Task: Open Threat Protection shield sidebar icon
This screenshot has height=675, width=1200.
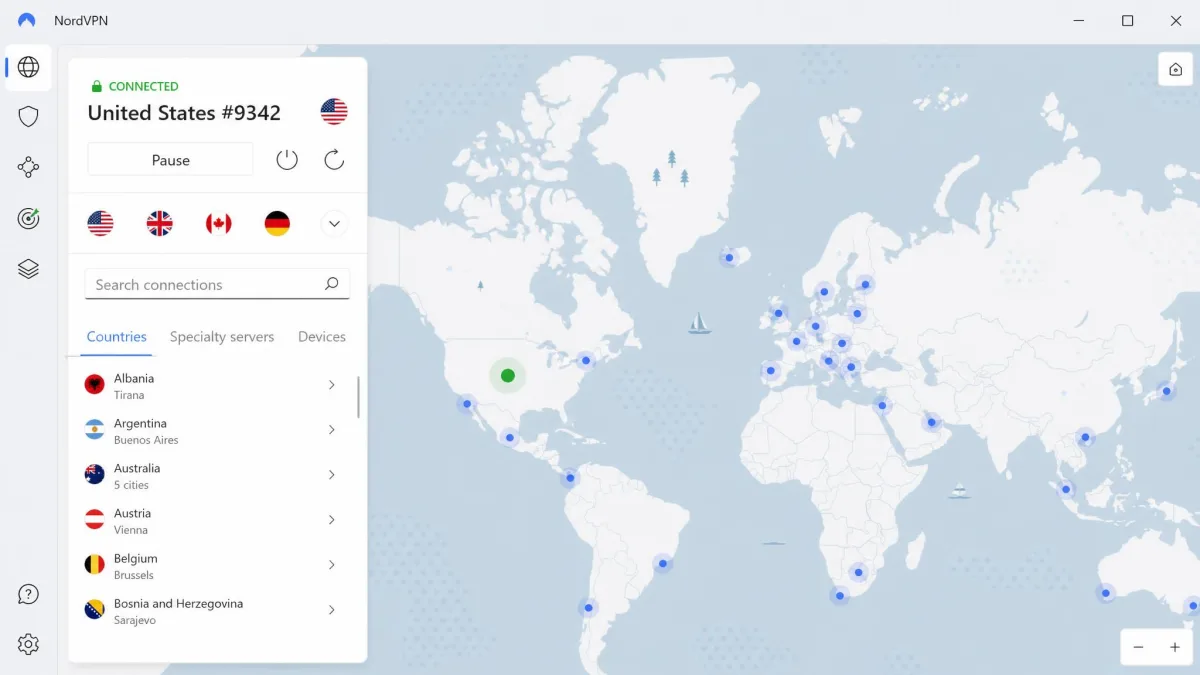Action: (29, 117)
